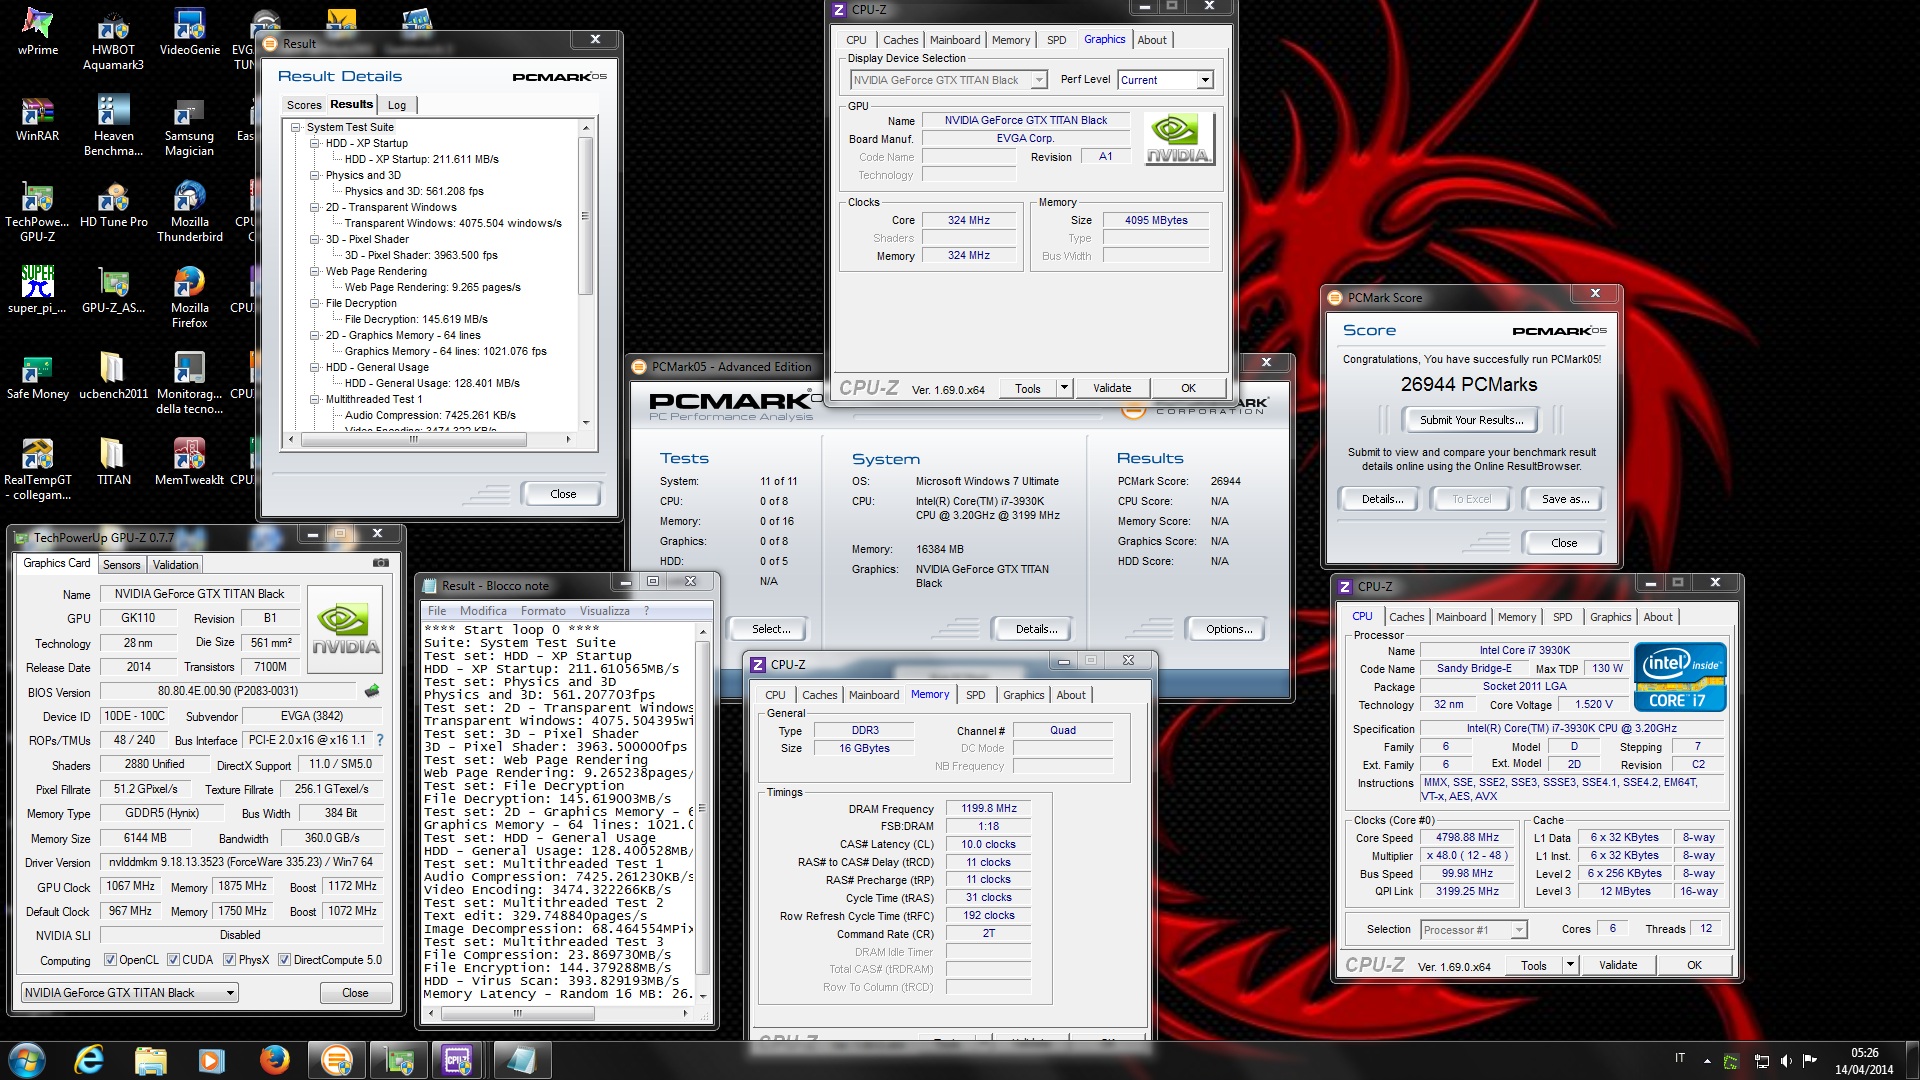Screen dimensions: 1920x1080
Task: Open the WinRAR desktop icon
Action: coord(38,118)
